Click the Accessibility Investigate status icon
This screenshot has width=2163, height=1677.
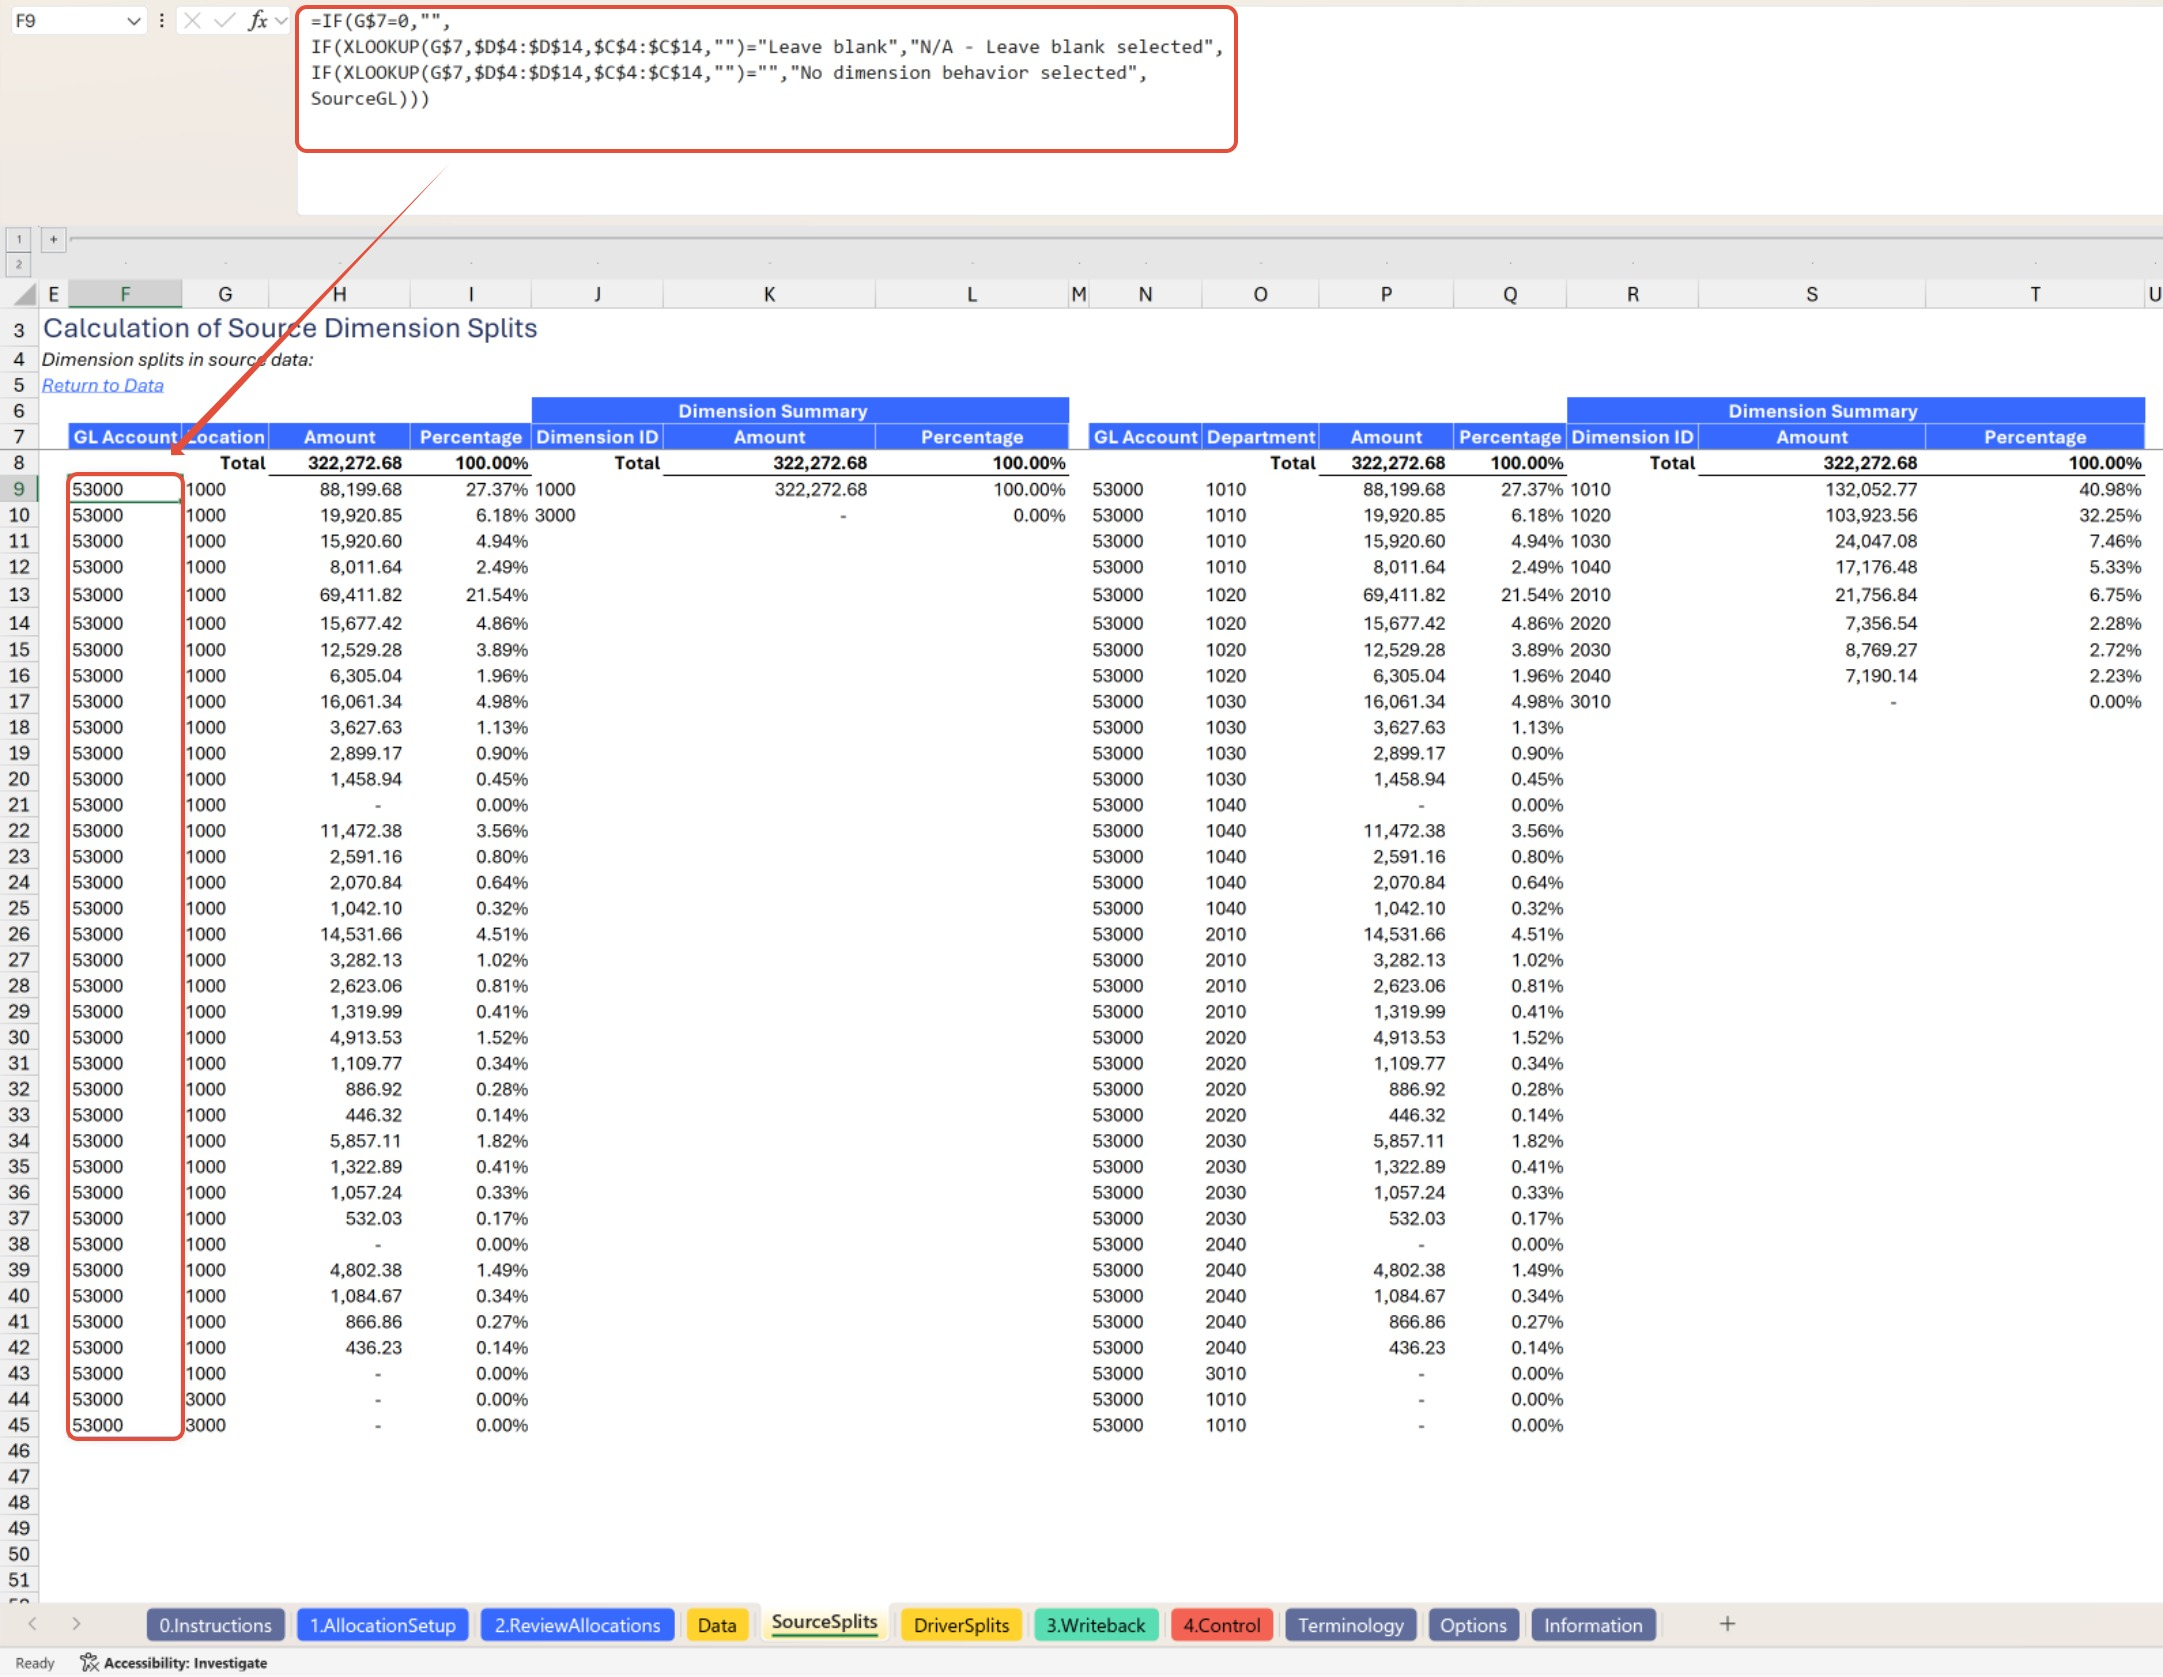pos(89,1662)
